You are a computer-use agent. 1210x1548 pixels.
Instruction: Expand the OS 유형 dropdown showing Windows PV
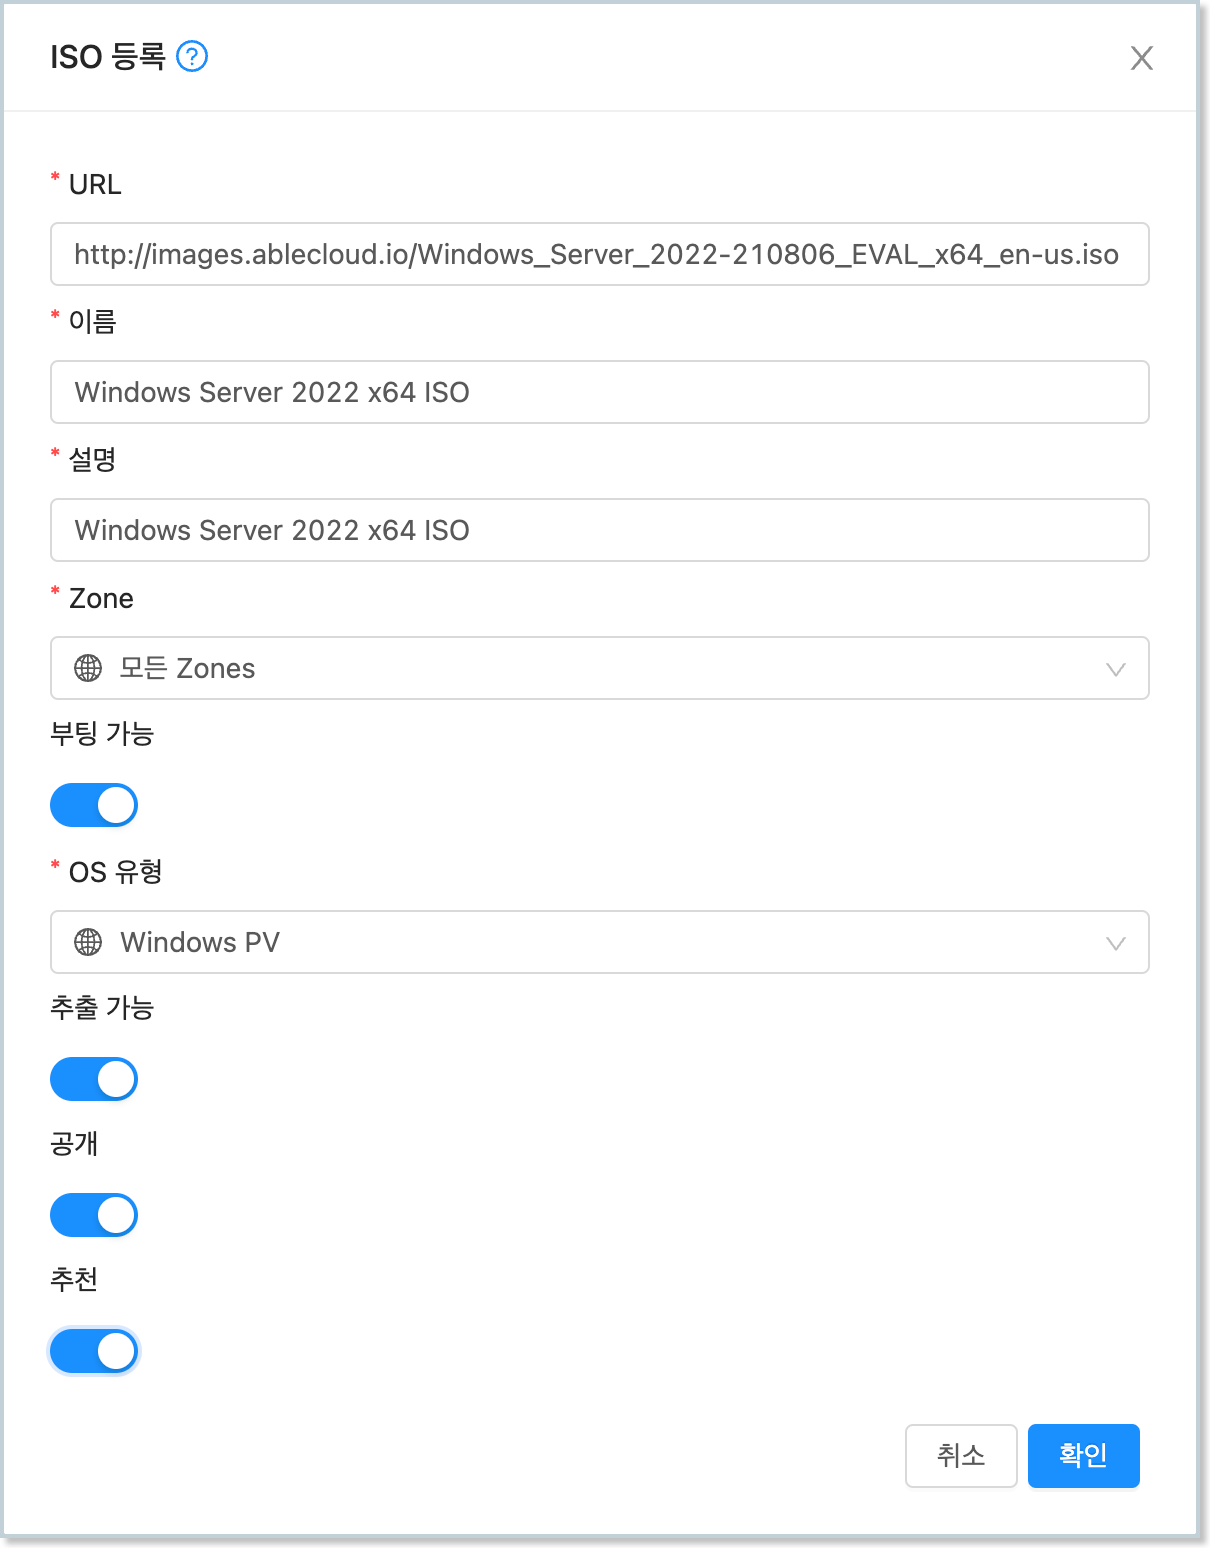click(599, 941)
